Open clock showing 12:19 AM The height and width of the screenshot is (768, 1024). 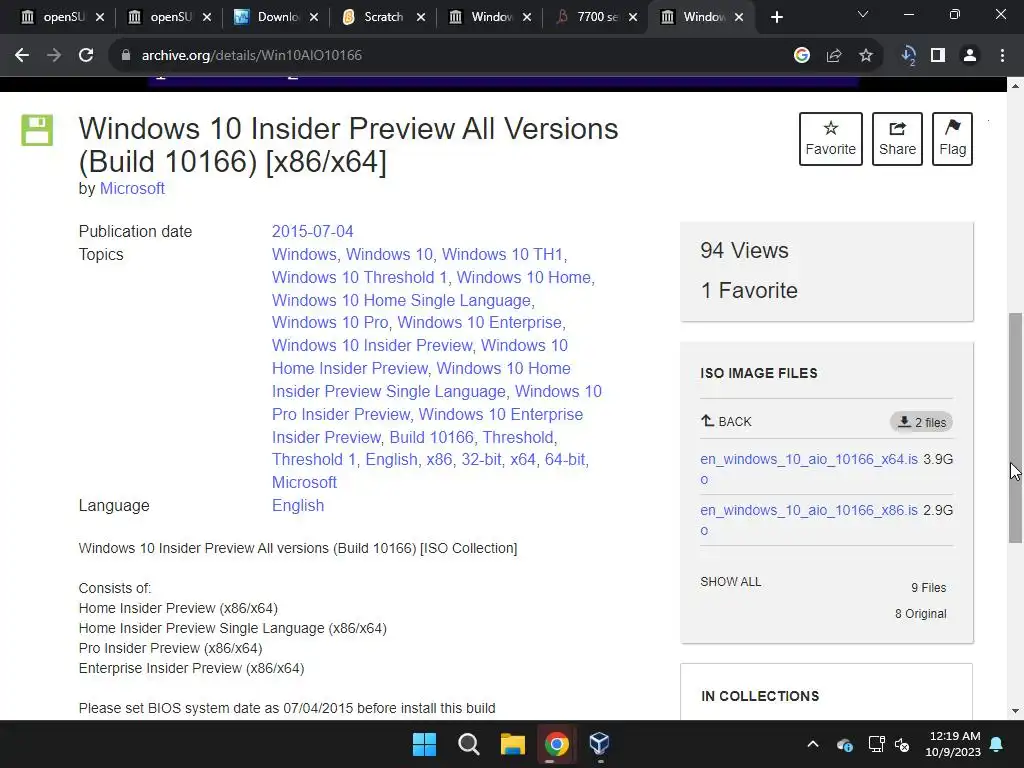953,744
